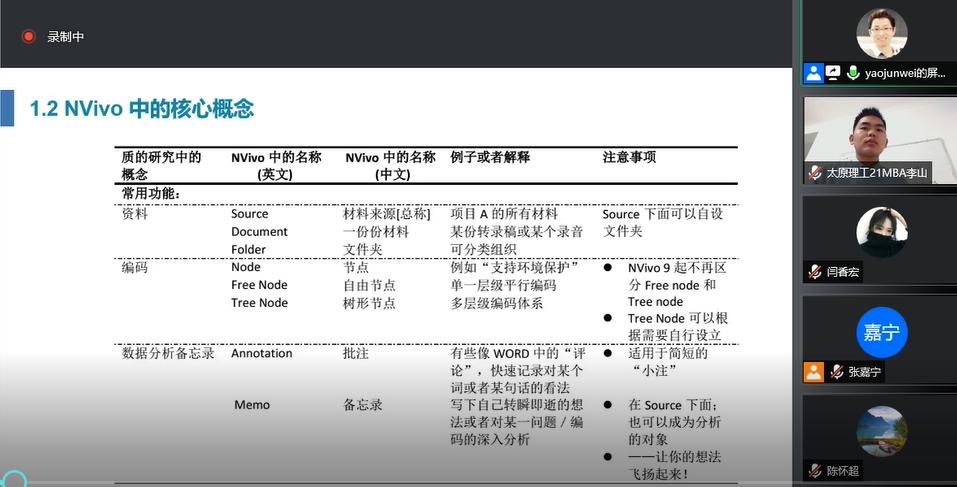The width and height of the screenshot is (957, 487).
Task: Click the 张嘉宁 participant name label
Action: point(865,372)
